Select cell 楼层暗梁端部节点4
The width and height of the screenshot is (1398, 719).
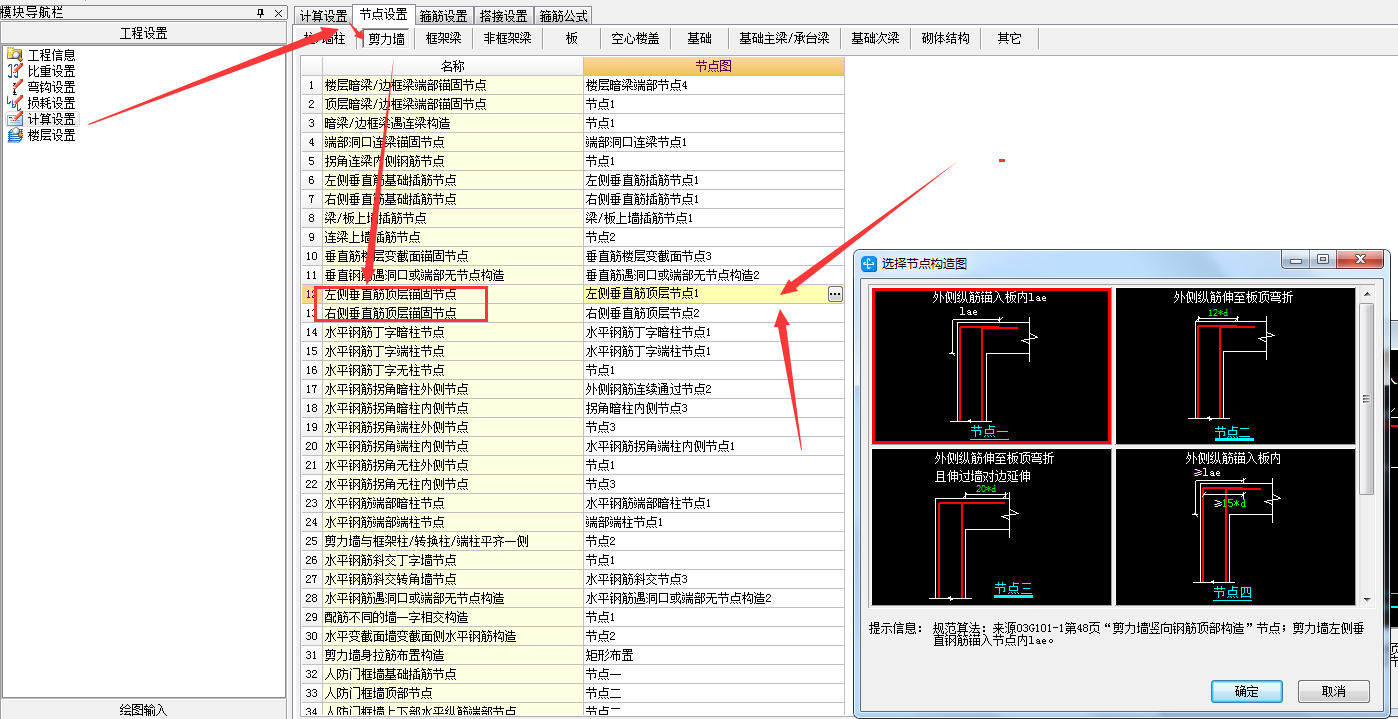pyautogui.click(x=713, y=86)
